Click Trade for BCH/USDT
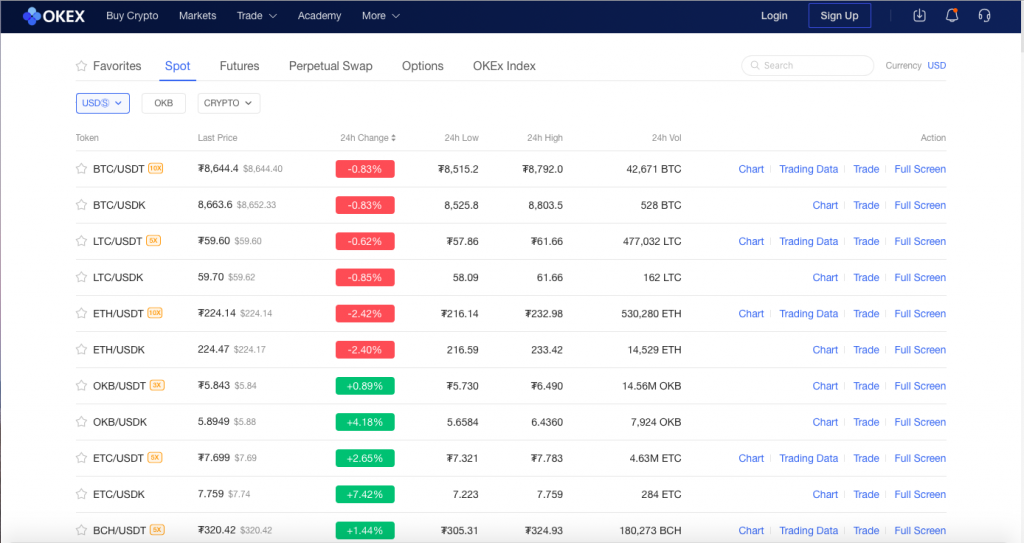Image resolution: width=1024 pixels, height=543 pixels. (866, 531)
